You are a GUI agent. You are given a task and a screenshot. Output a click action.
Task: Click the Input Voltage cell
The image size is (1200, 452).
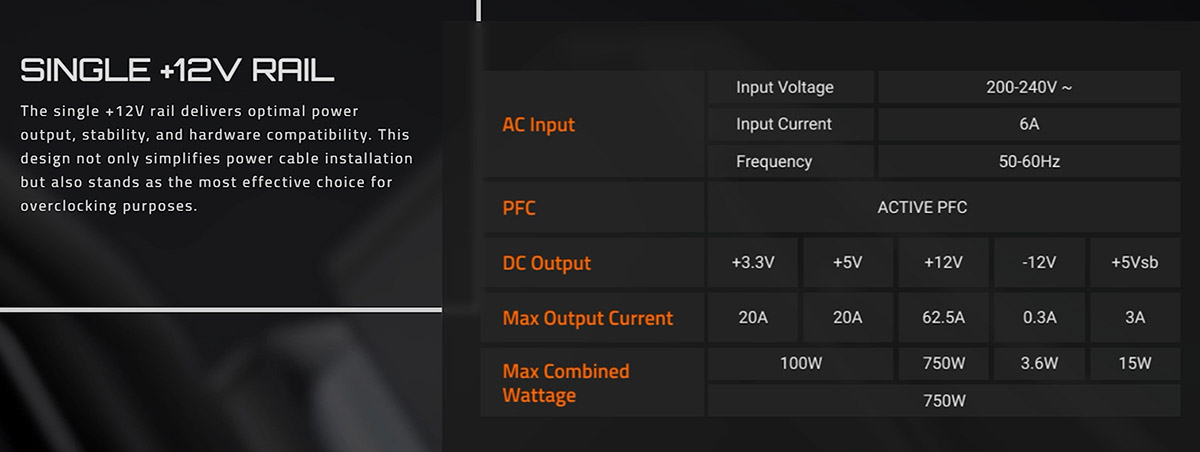790,87
